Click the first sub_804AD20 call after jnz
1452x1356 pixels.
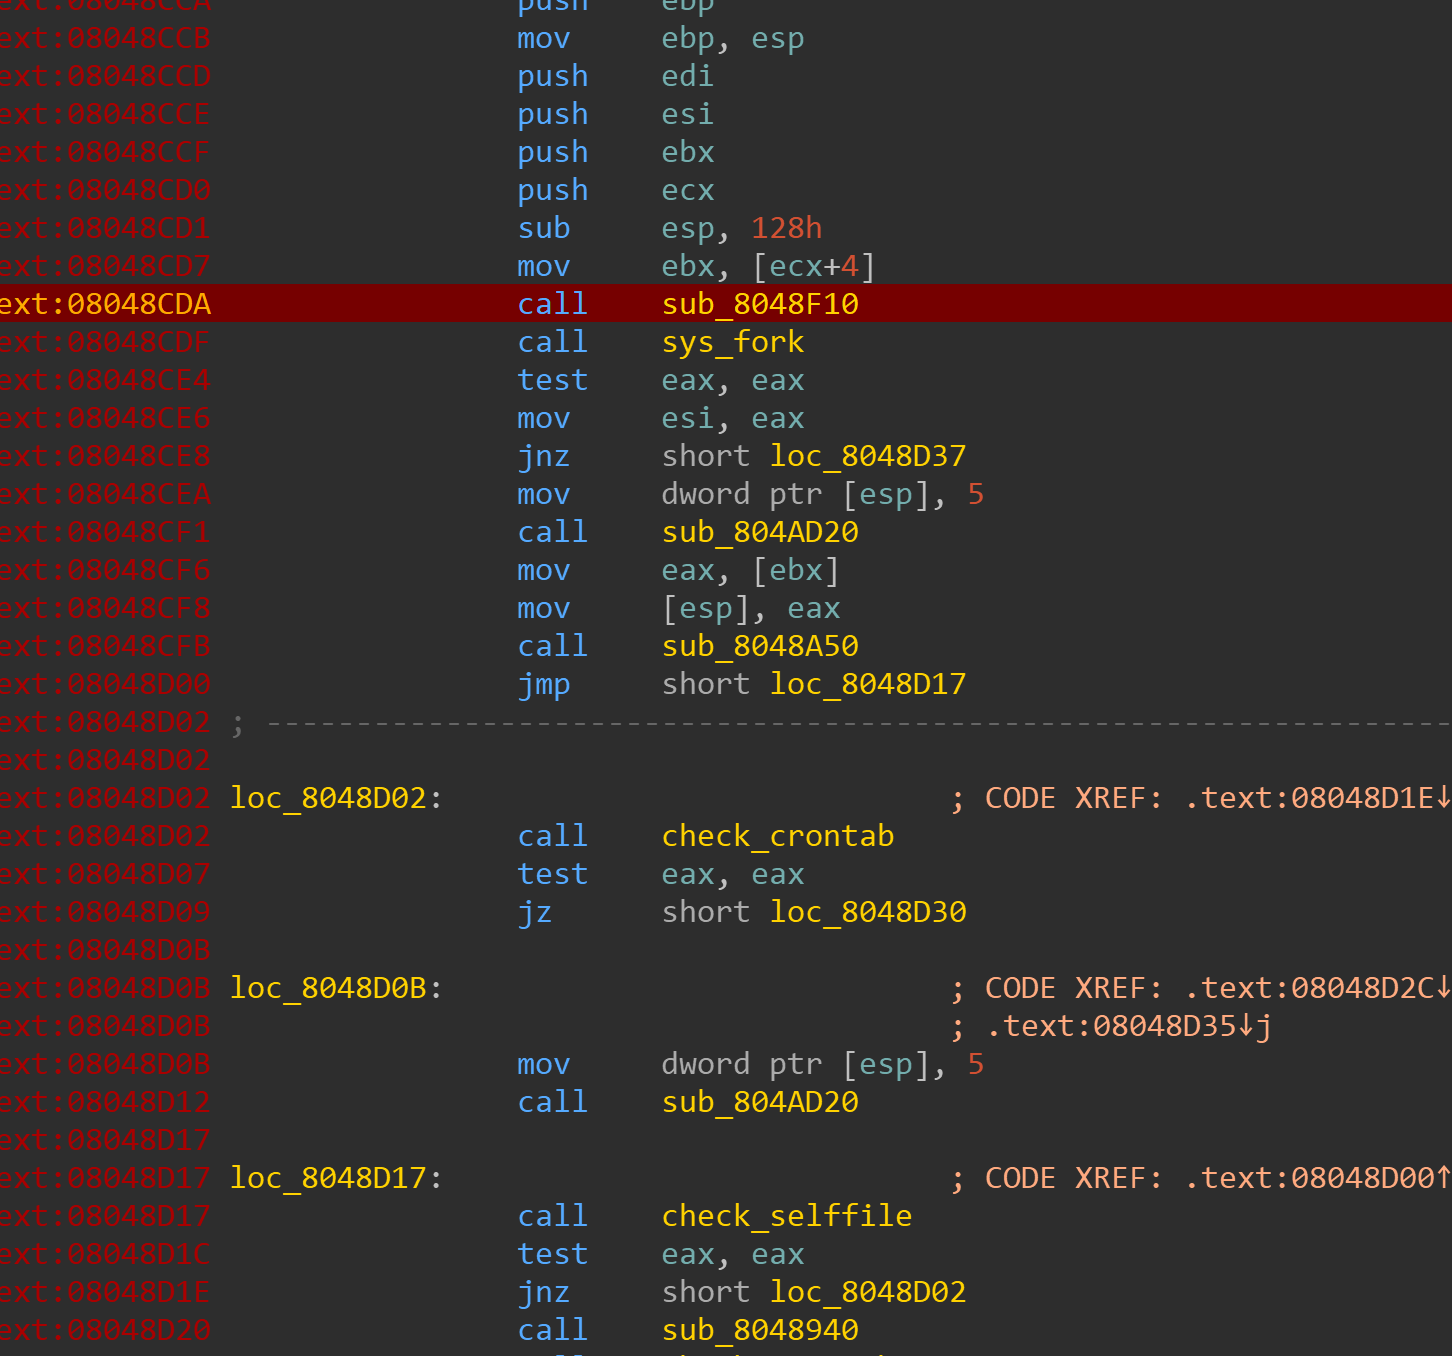click(x=760, y=532)
